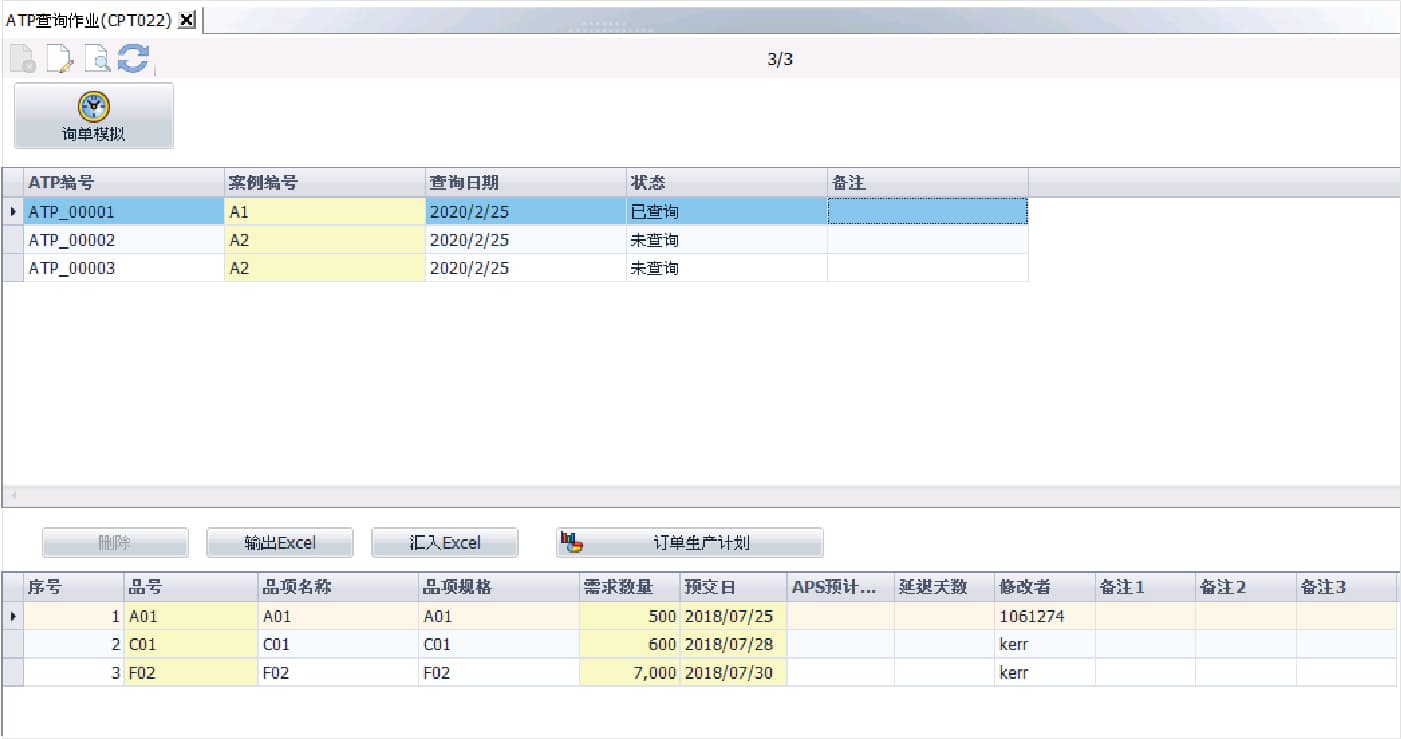The image size is (1401, 739).
Task: Select the ATP查询作业(CPT022) tab
Action: [x=89, y=20]
